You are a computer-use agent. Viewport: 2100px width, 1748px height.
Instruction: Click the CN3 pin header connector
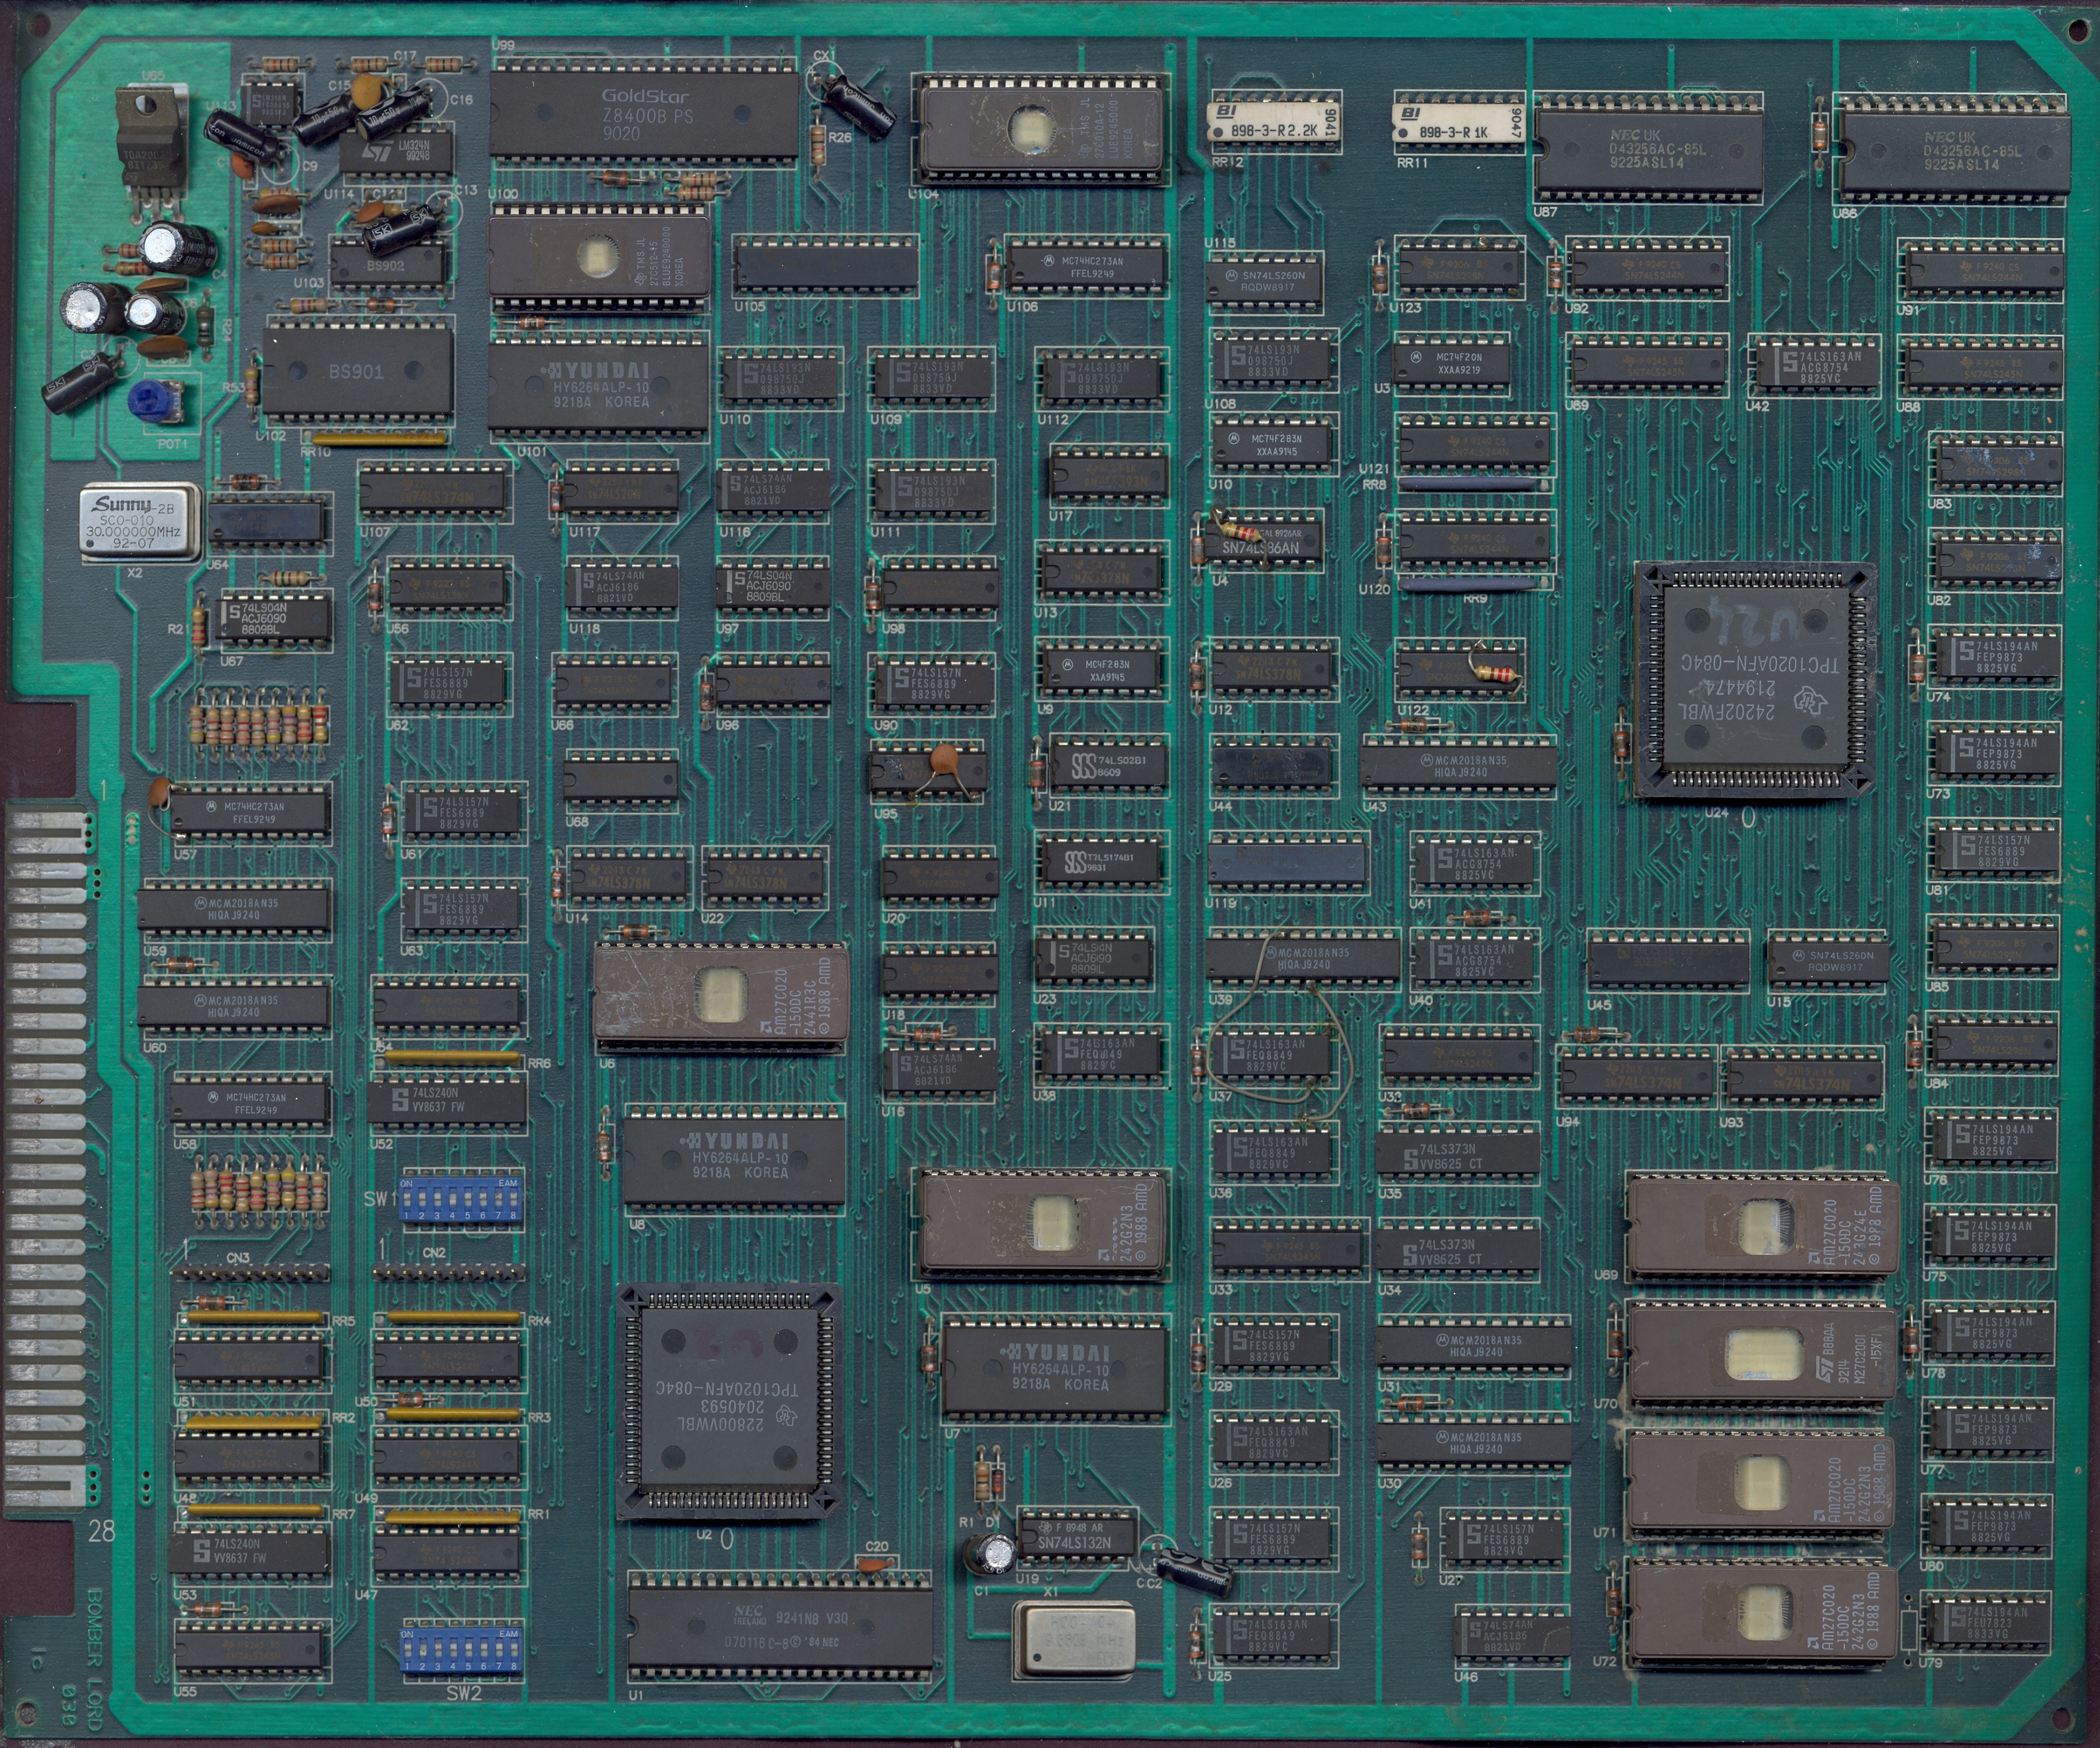pos(250,1273)
